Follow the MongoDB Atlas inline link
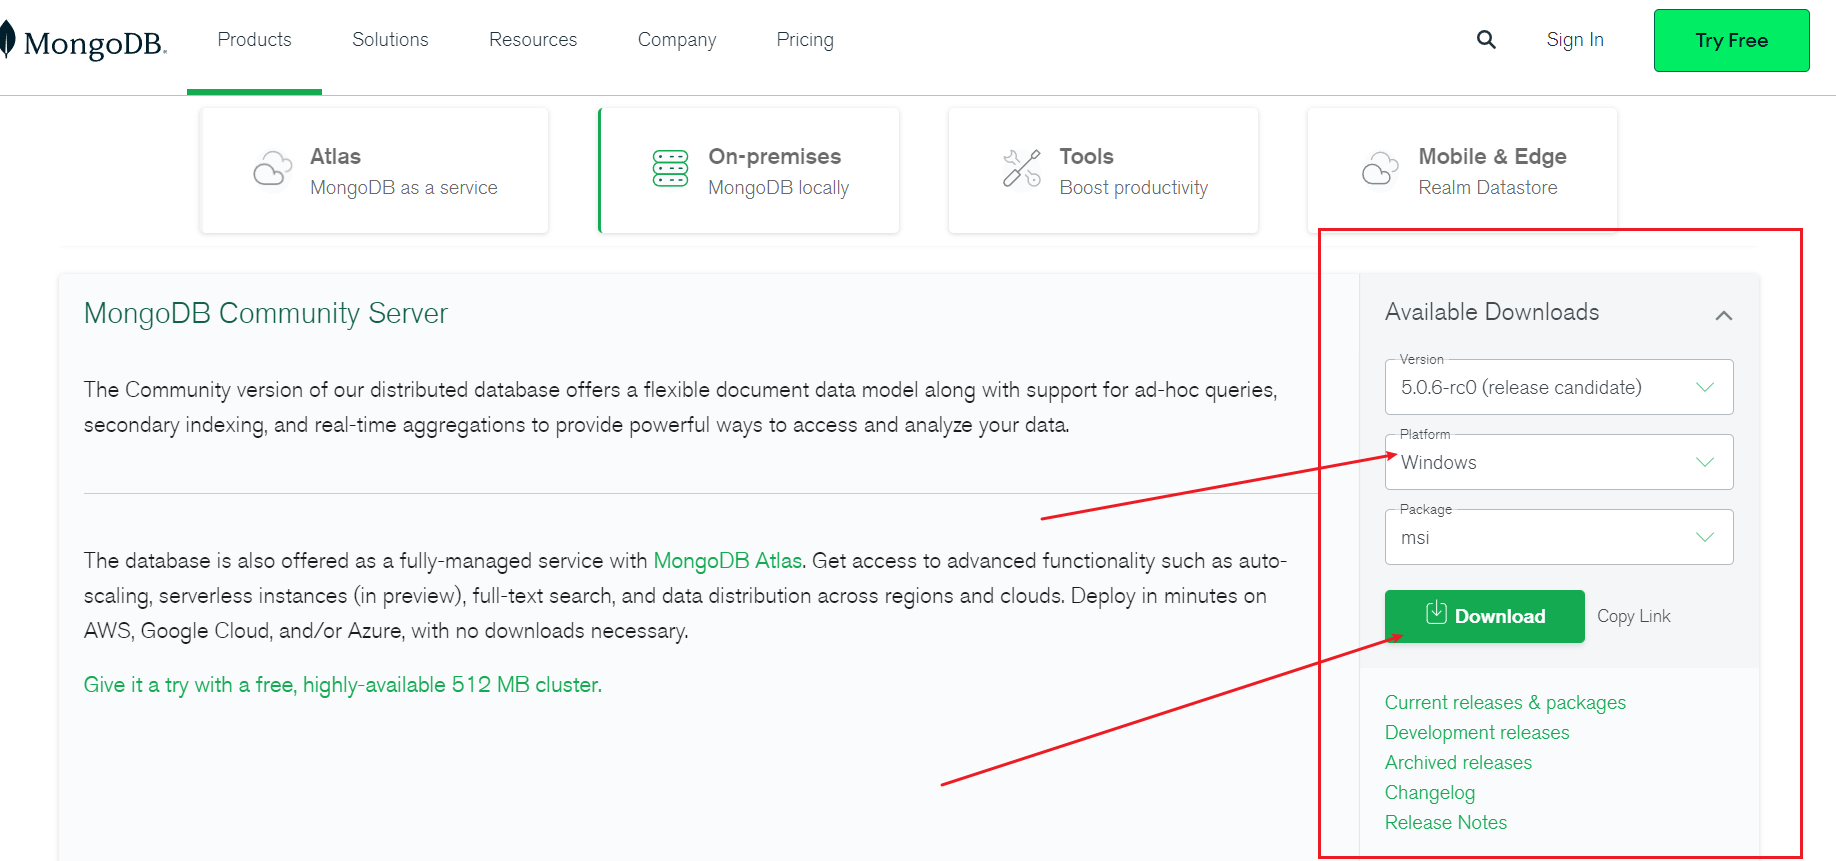This screenshot has width=1836, height=861. [728, 561]
